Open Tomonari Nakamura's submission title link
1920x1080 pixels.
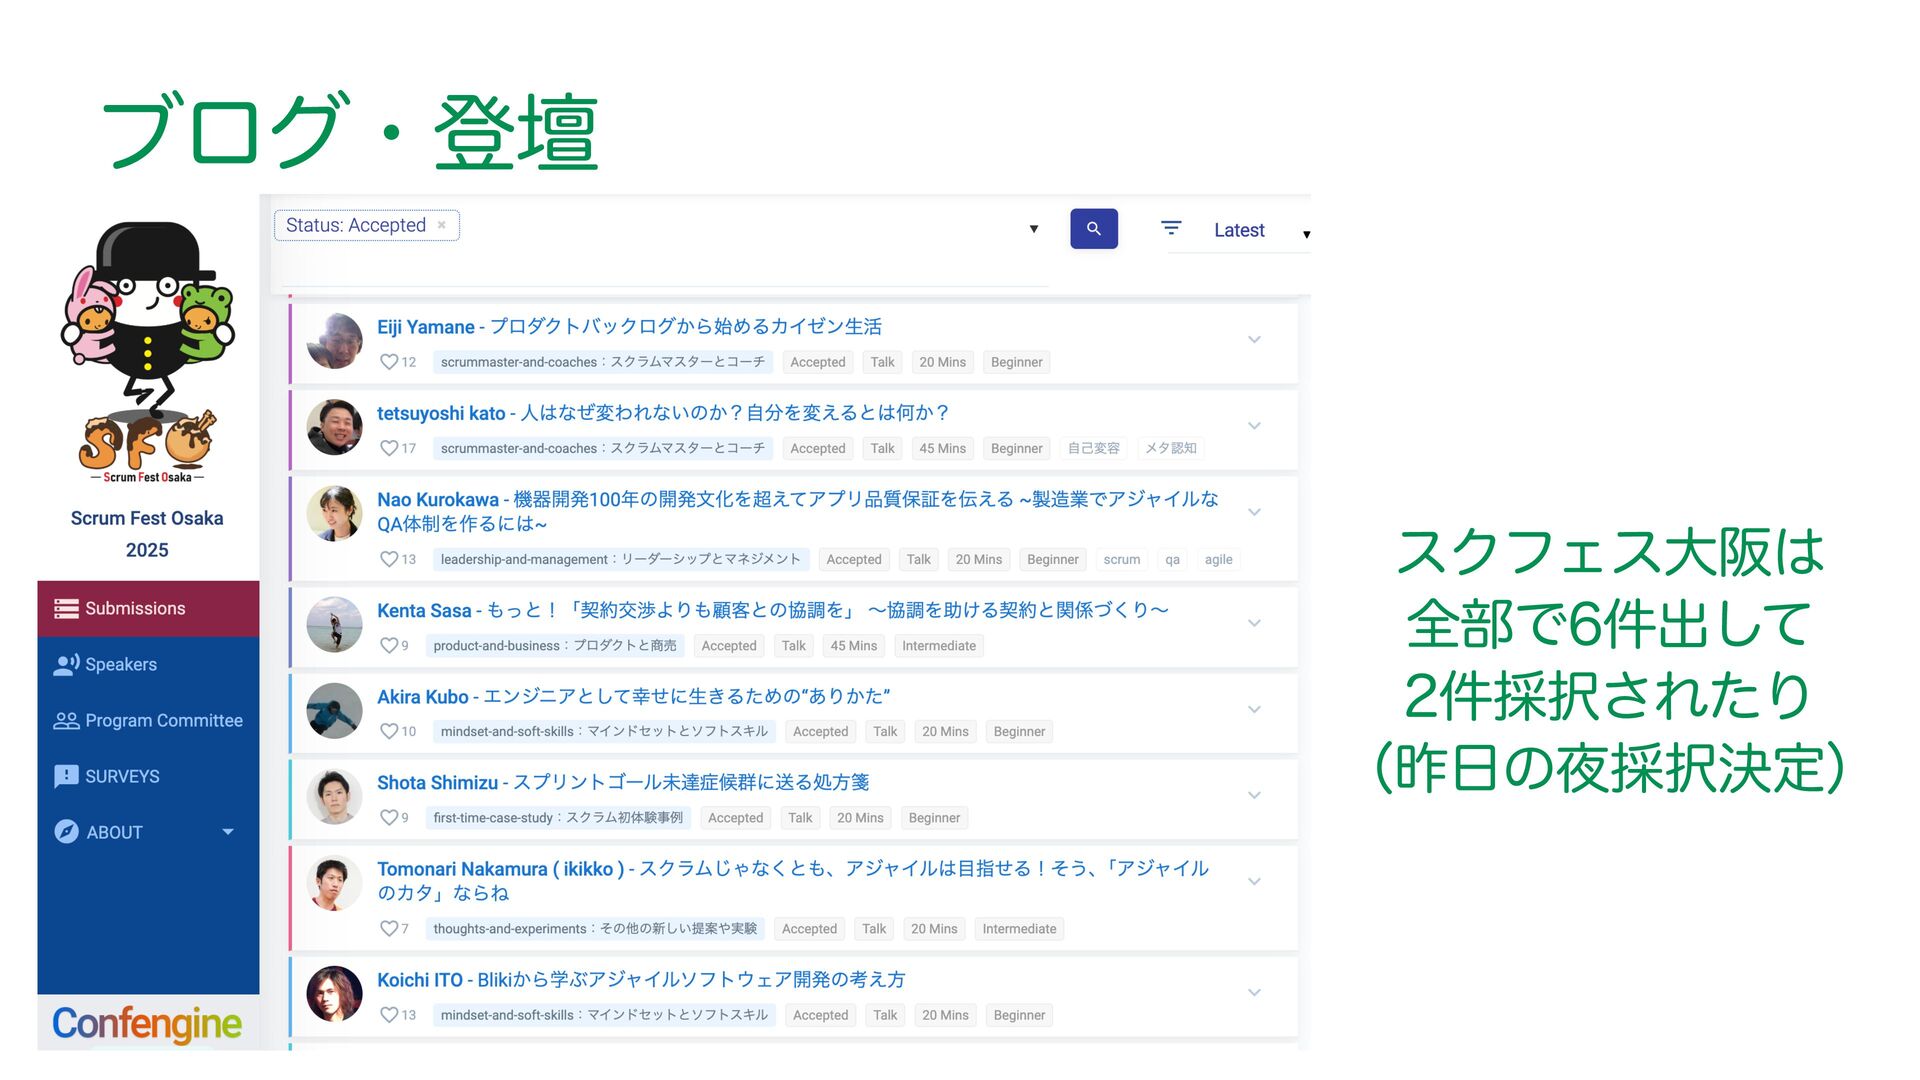click(x=793, y=880)
